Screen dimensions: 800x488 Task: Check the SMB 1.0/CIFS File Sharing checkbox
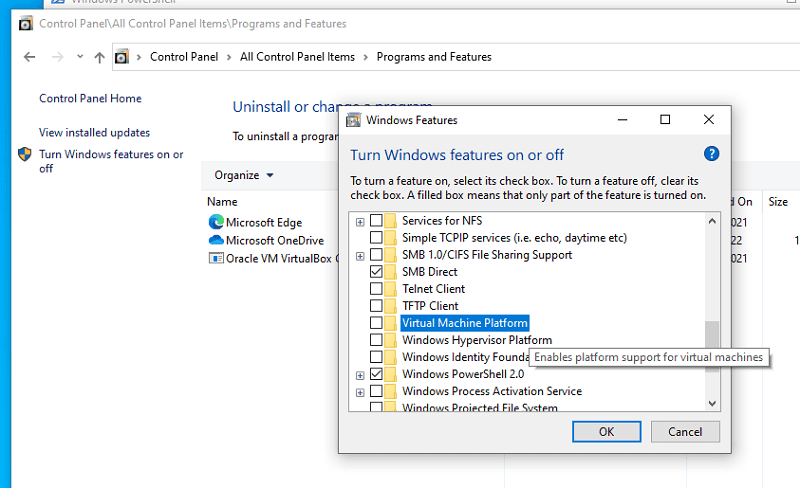(x=376, y=255)
